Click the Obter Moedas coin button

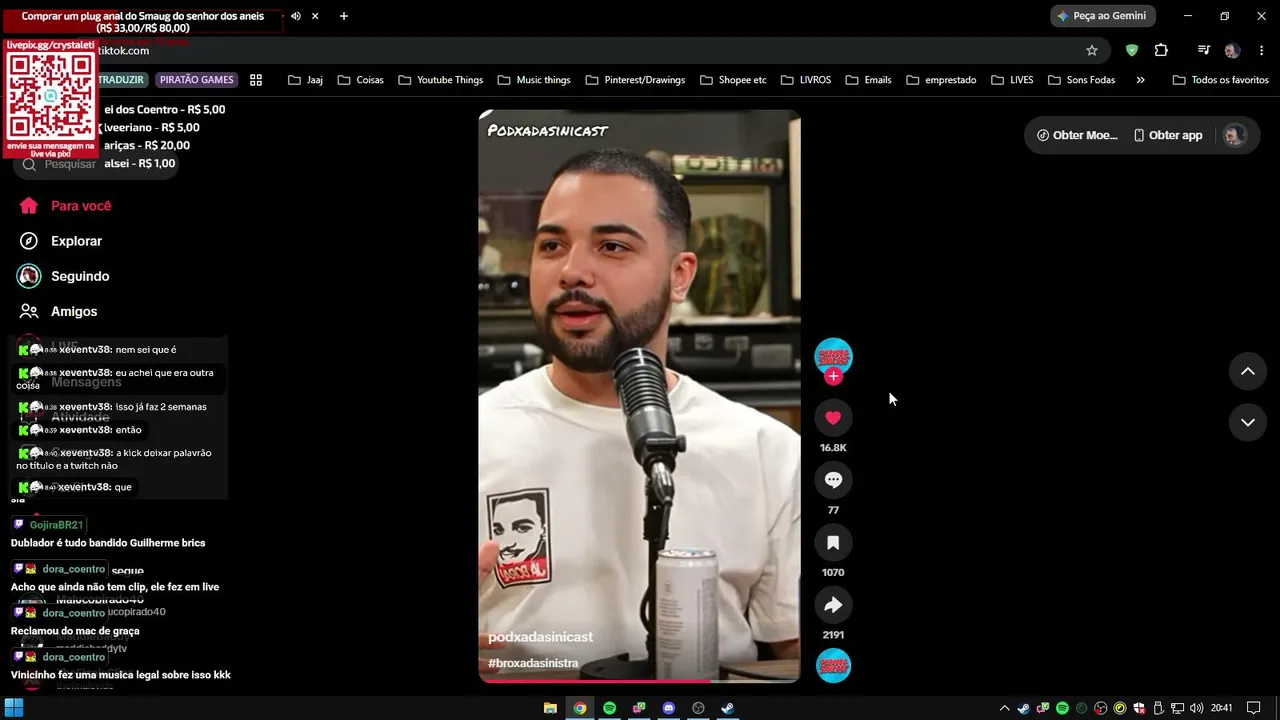1077,135
